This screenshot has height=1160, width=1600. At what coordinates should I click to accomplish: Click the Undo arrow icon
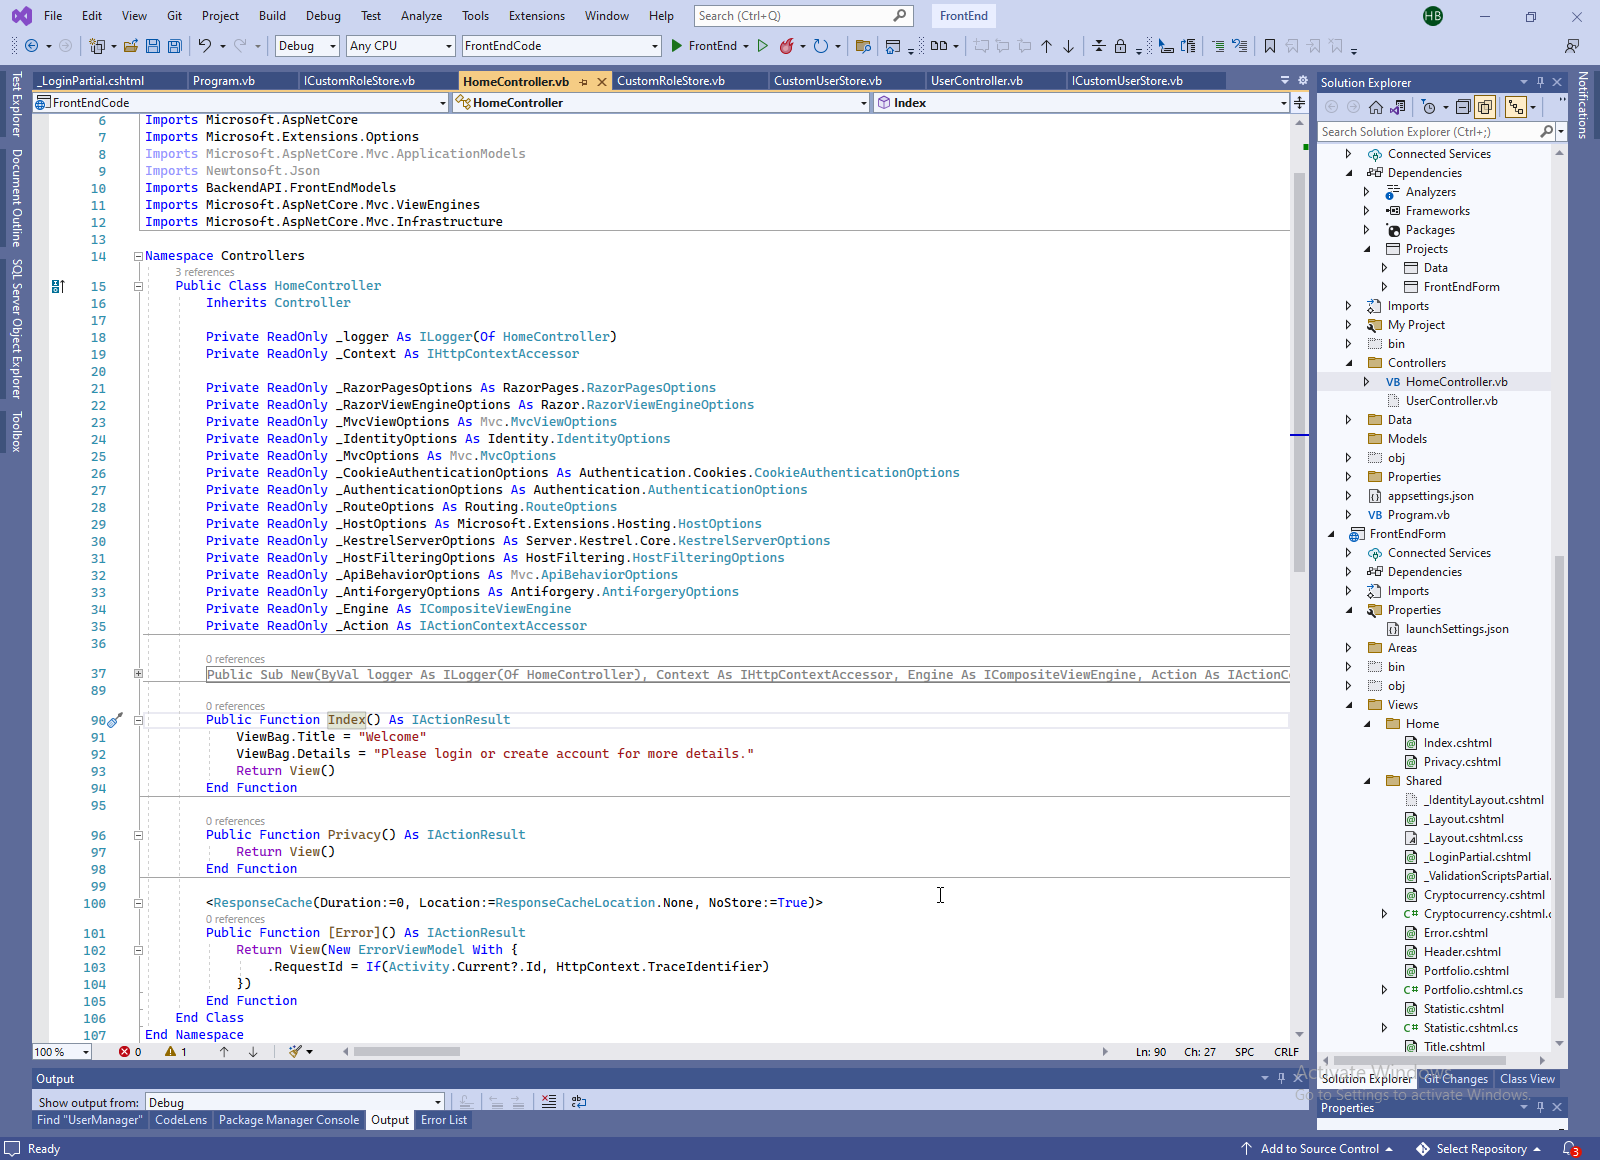[x=205, y=46]
